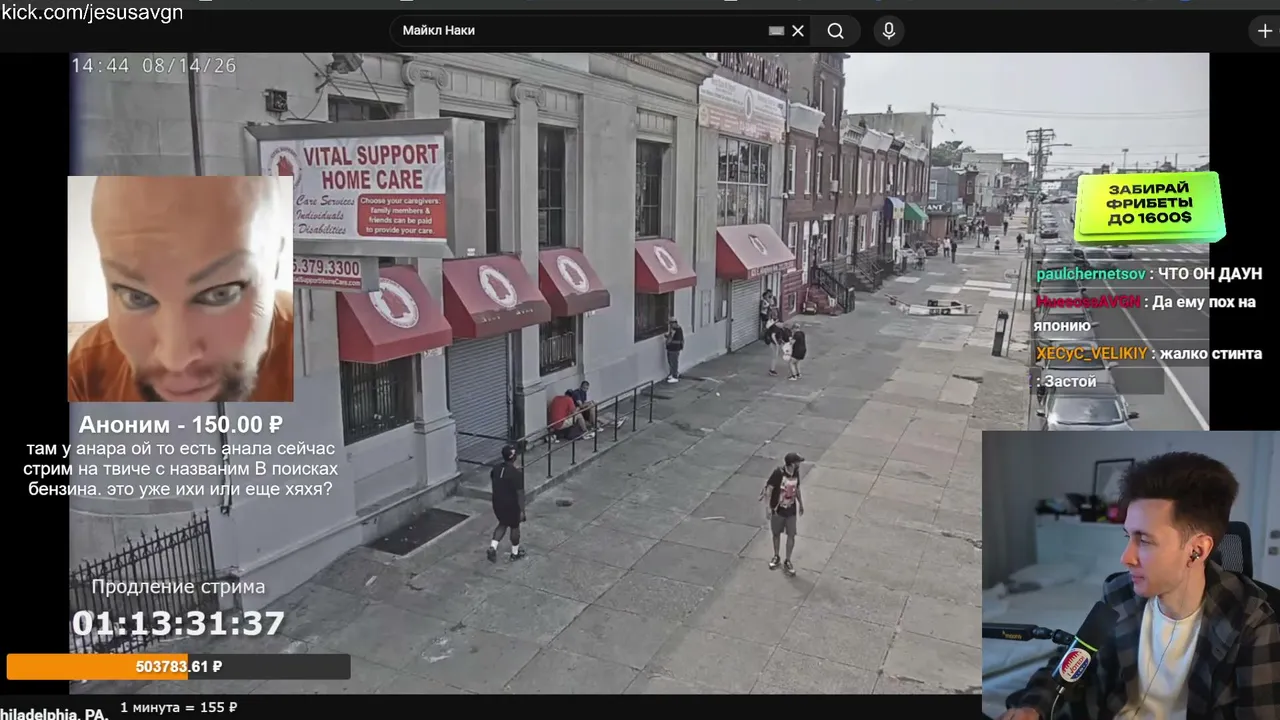Click the Аноним - 150.00 ₽ donation title
The width and height of the screenshot is (1280, 720).
pos(180,425)
